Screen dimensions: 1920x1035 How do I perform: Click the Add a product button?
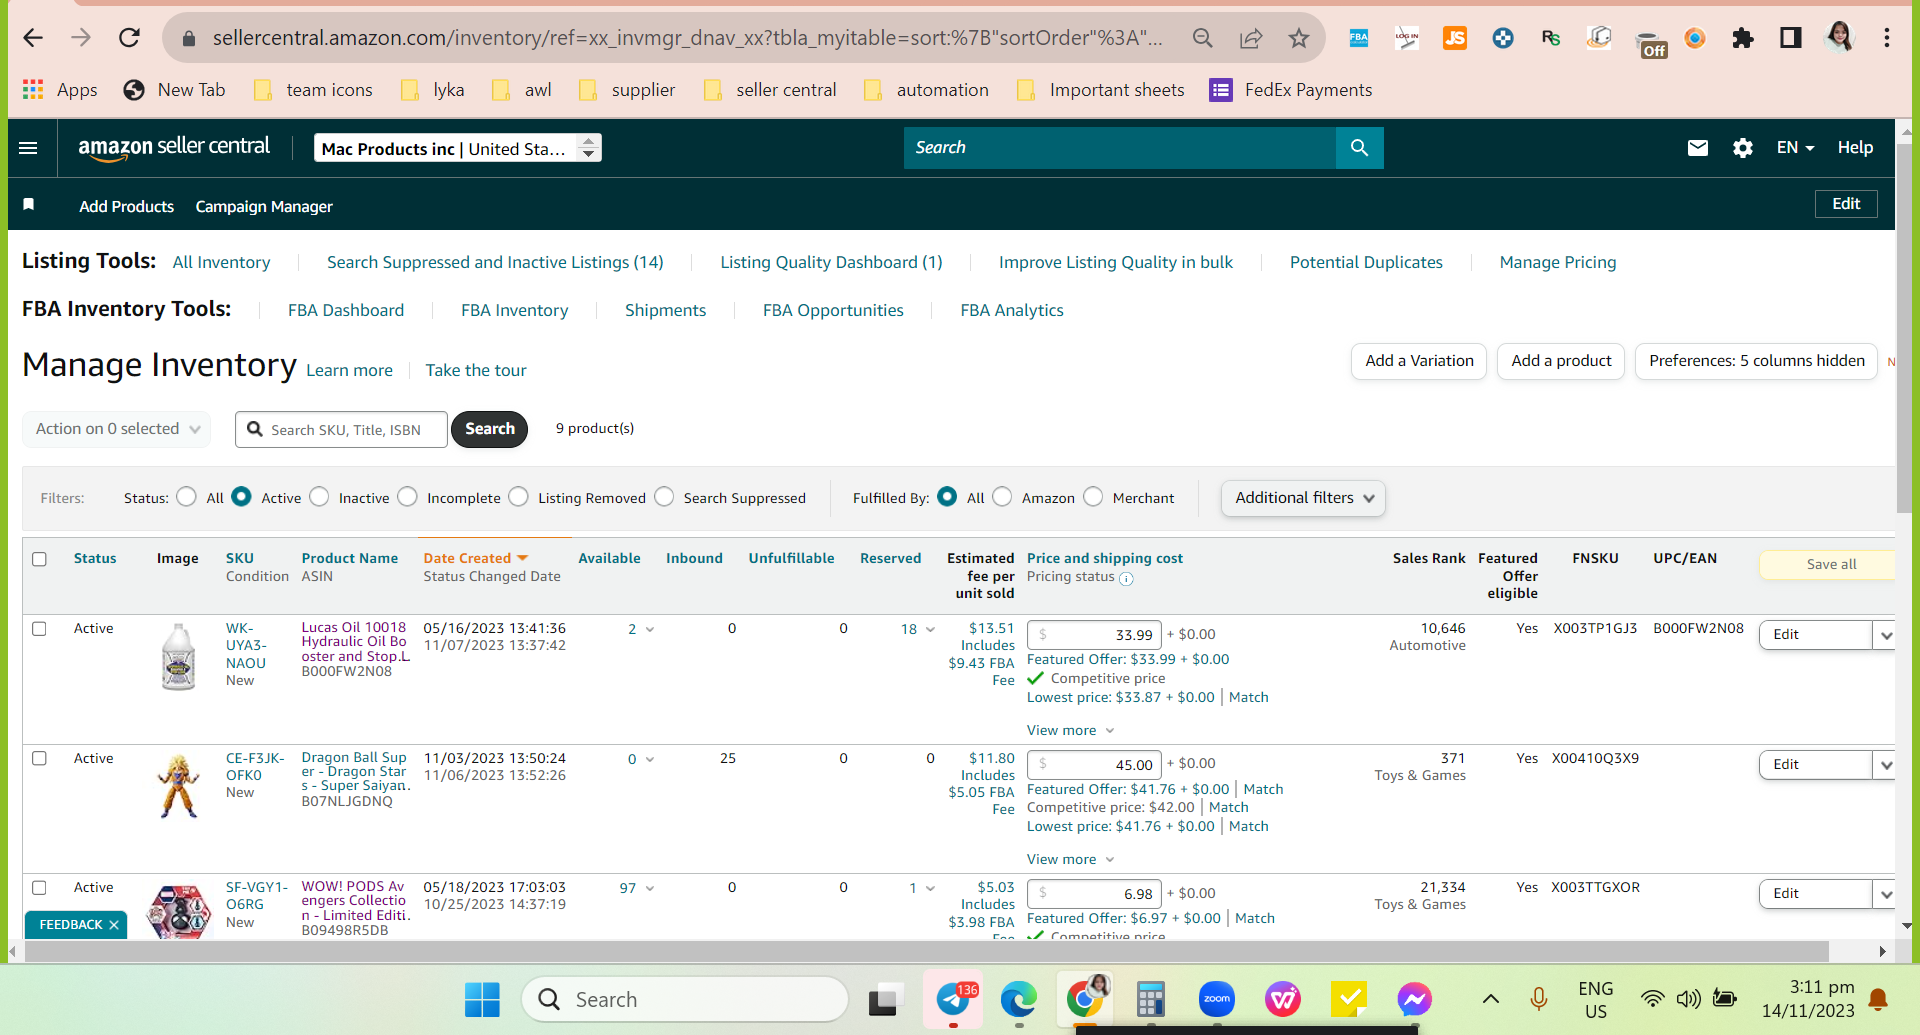1561,361
